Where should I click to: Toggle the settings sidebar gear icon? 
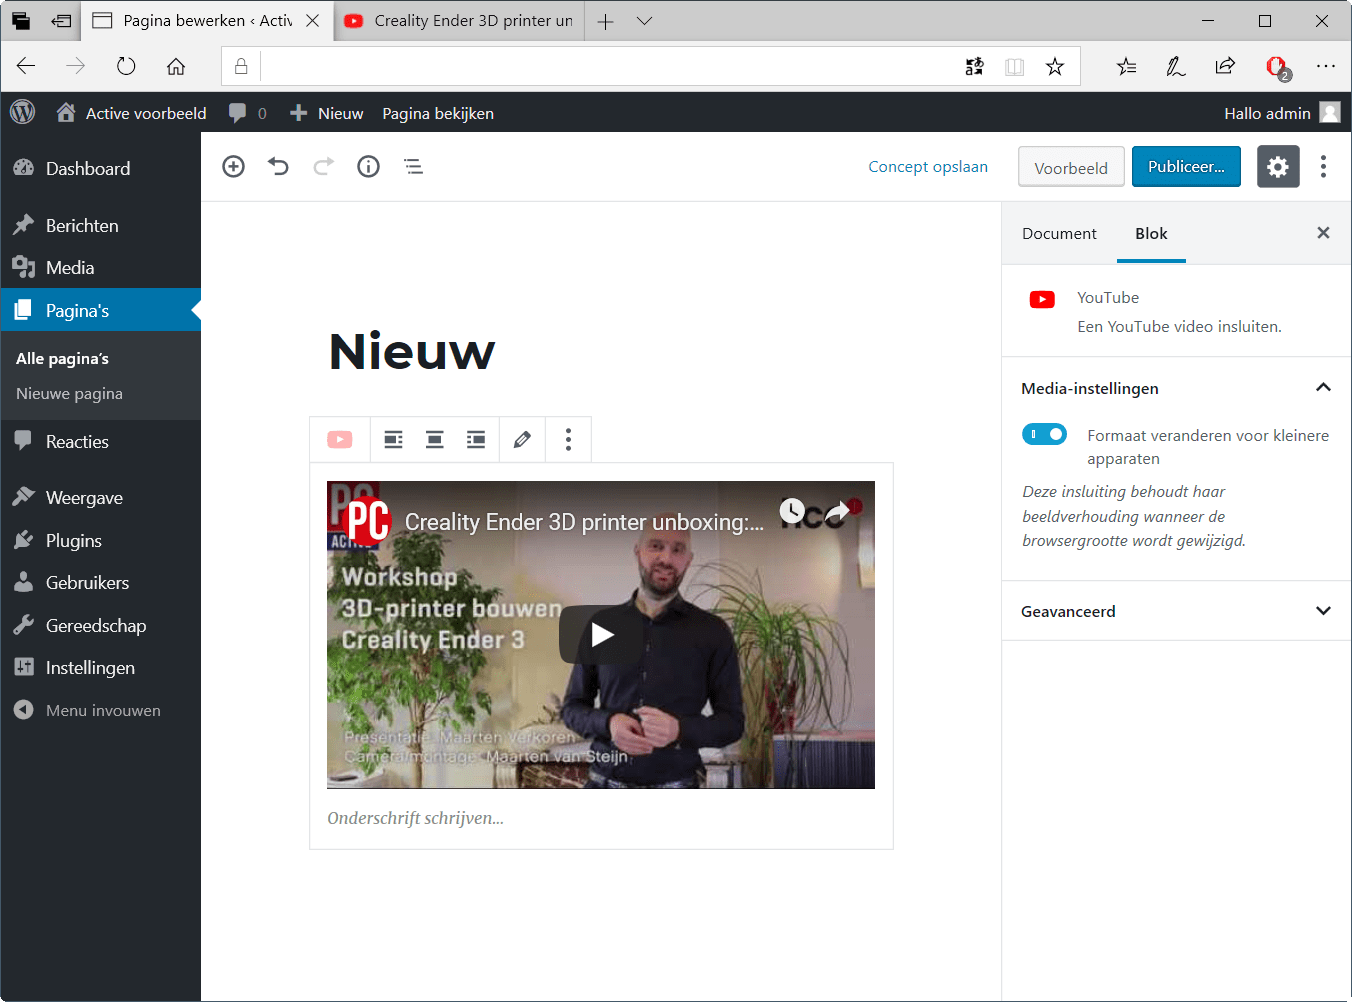(1278, 167)
